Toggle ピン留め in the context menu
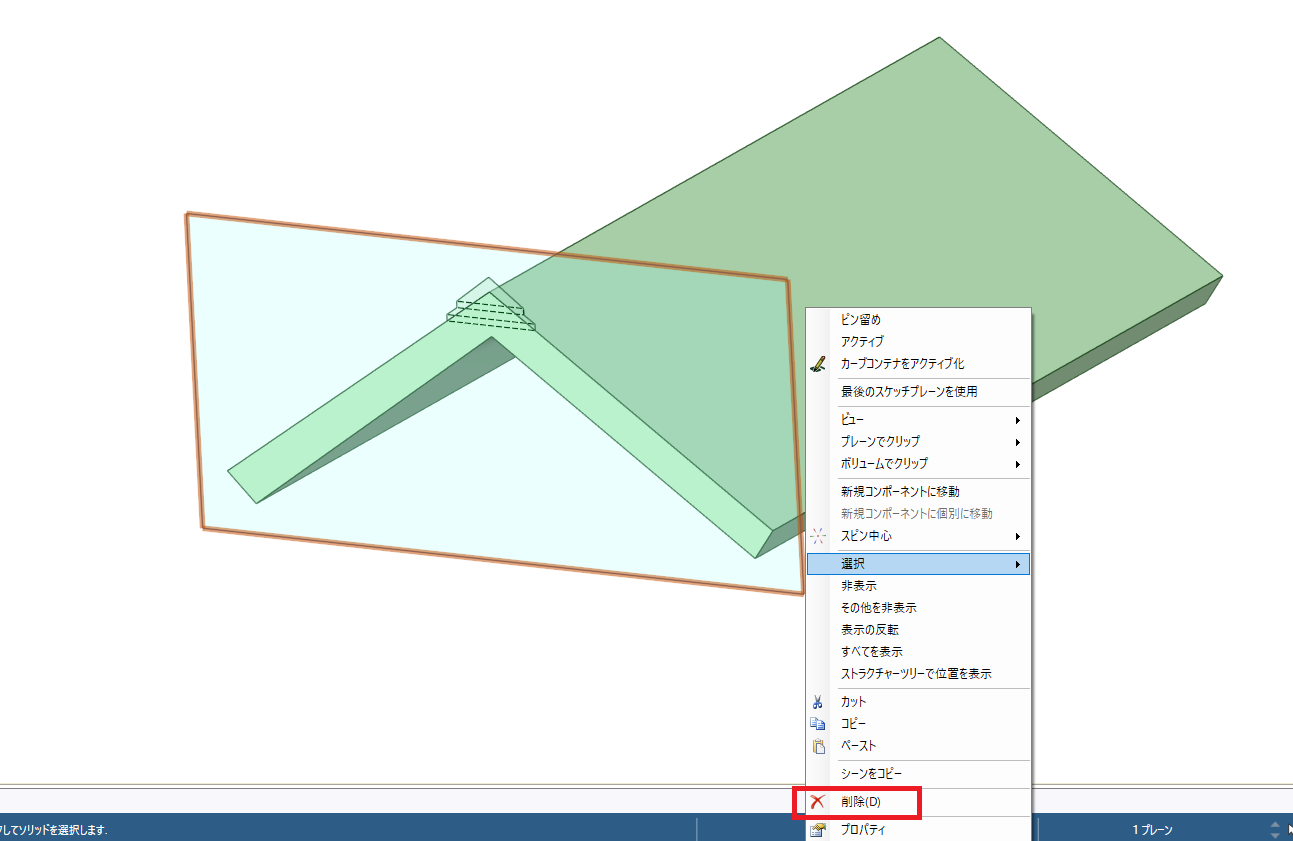Viewport: 1293px width, 841px height. 860,320
